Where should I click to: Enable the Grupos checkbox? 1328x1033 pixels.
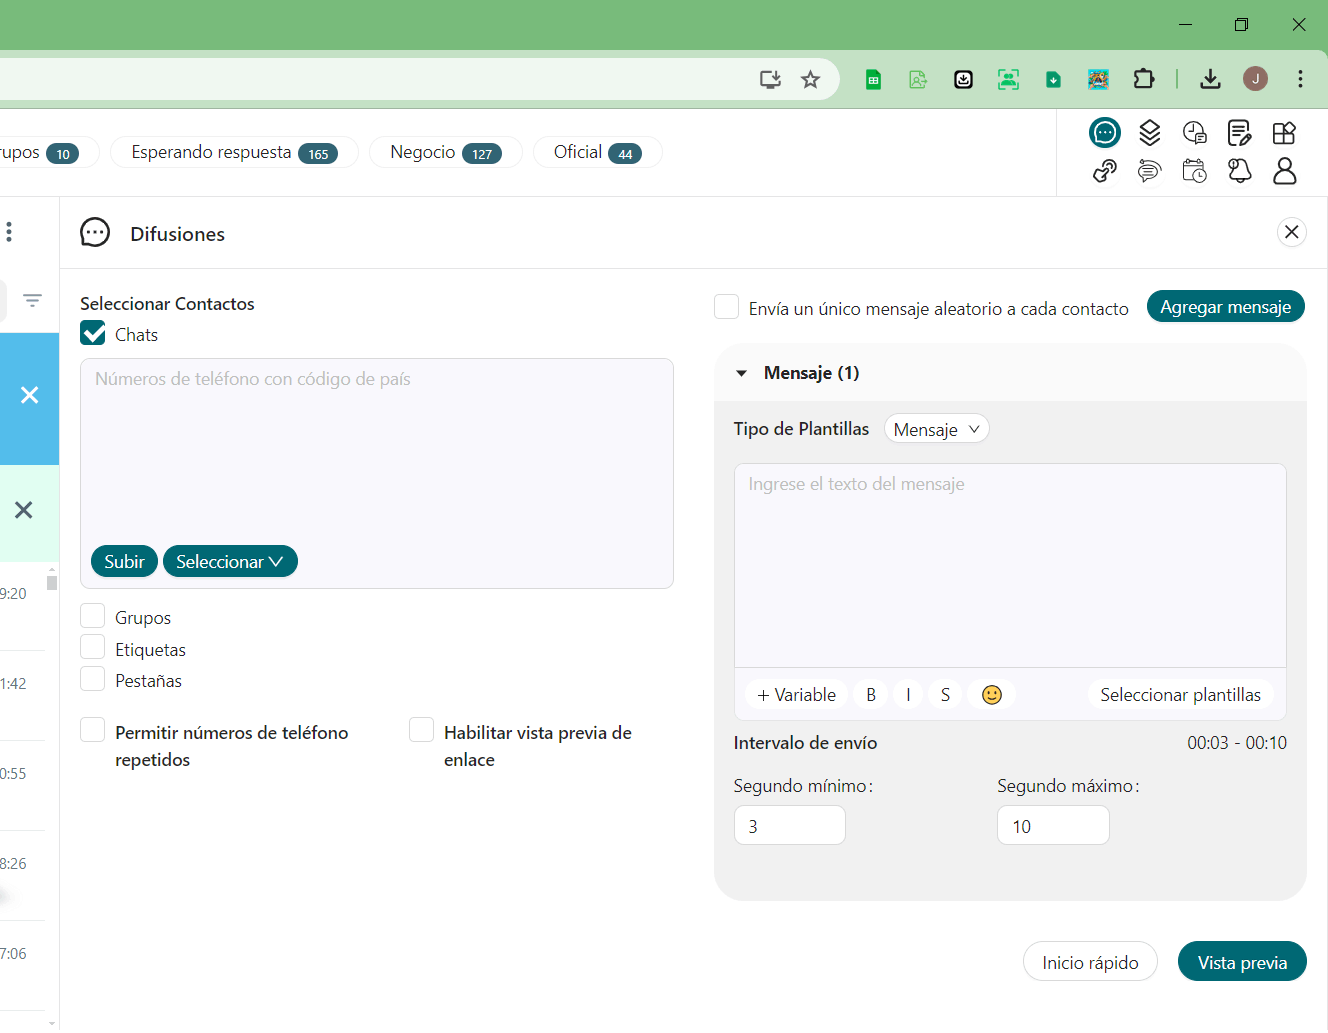(x=93, y=617)
